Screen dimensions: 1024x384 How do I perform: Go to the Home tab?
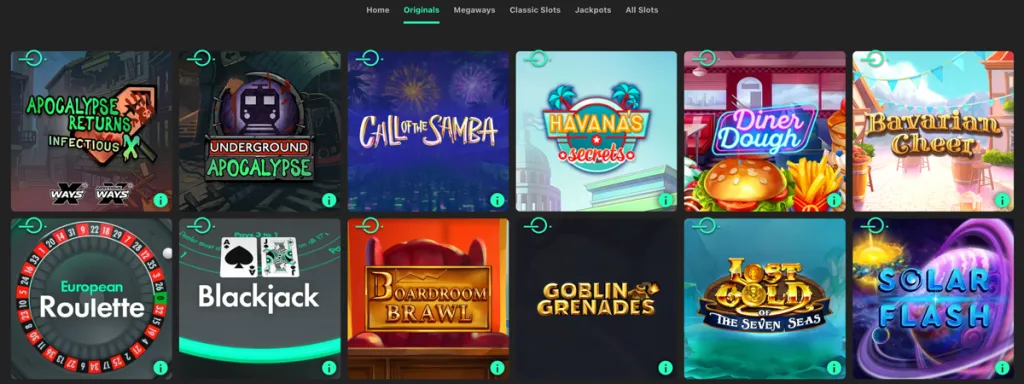377,10
